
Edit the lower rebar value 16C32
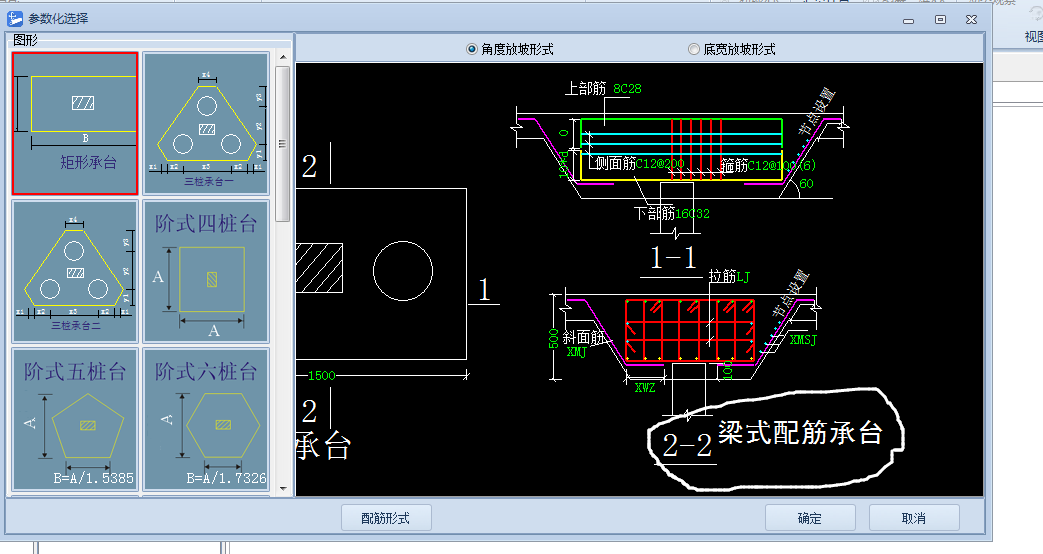click(x=692, y=213)
